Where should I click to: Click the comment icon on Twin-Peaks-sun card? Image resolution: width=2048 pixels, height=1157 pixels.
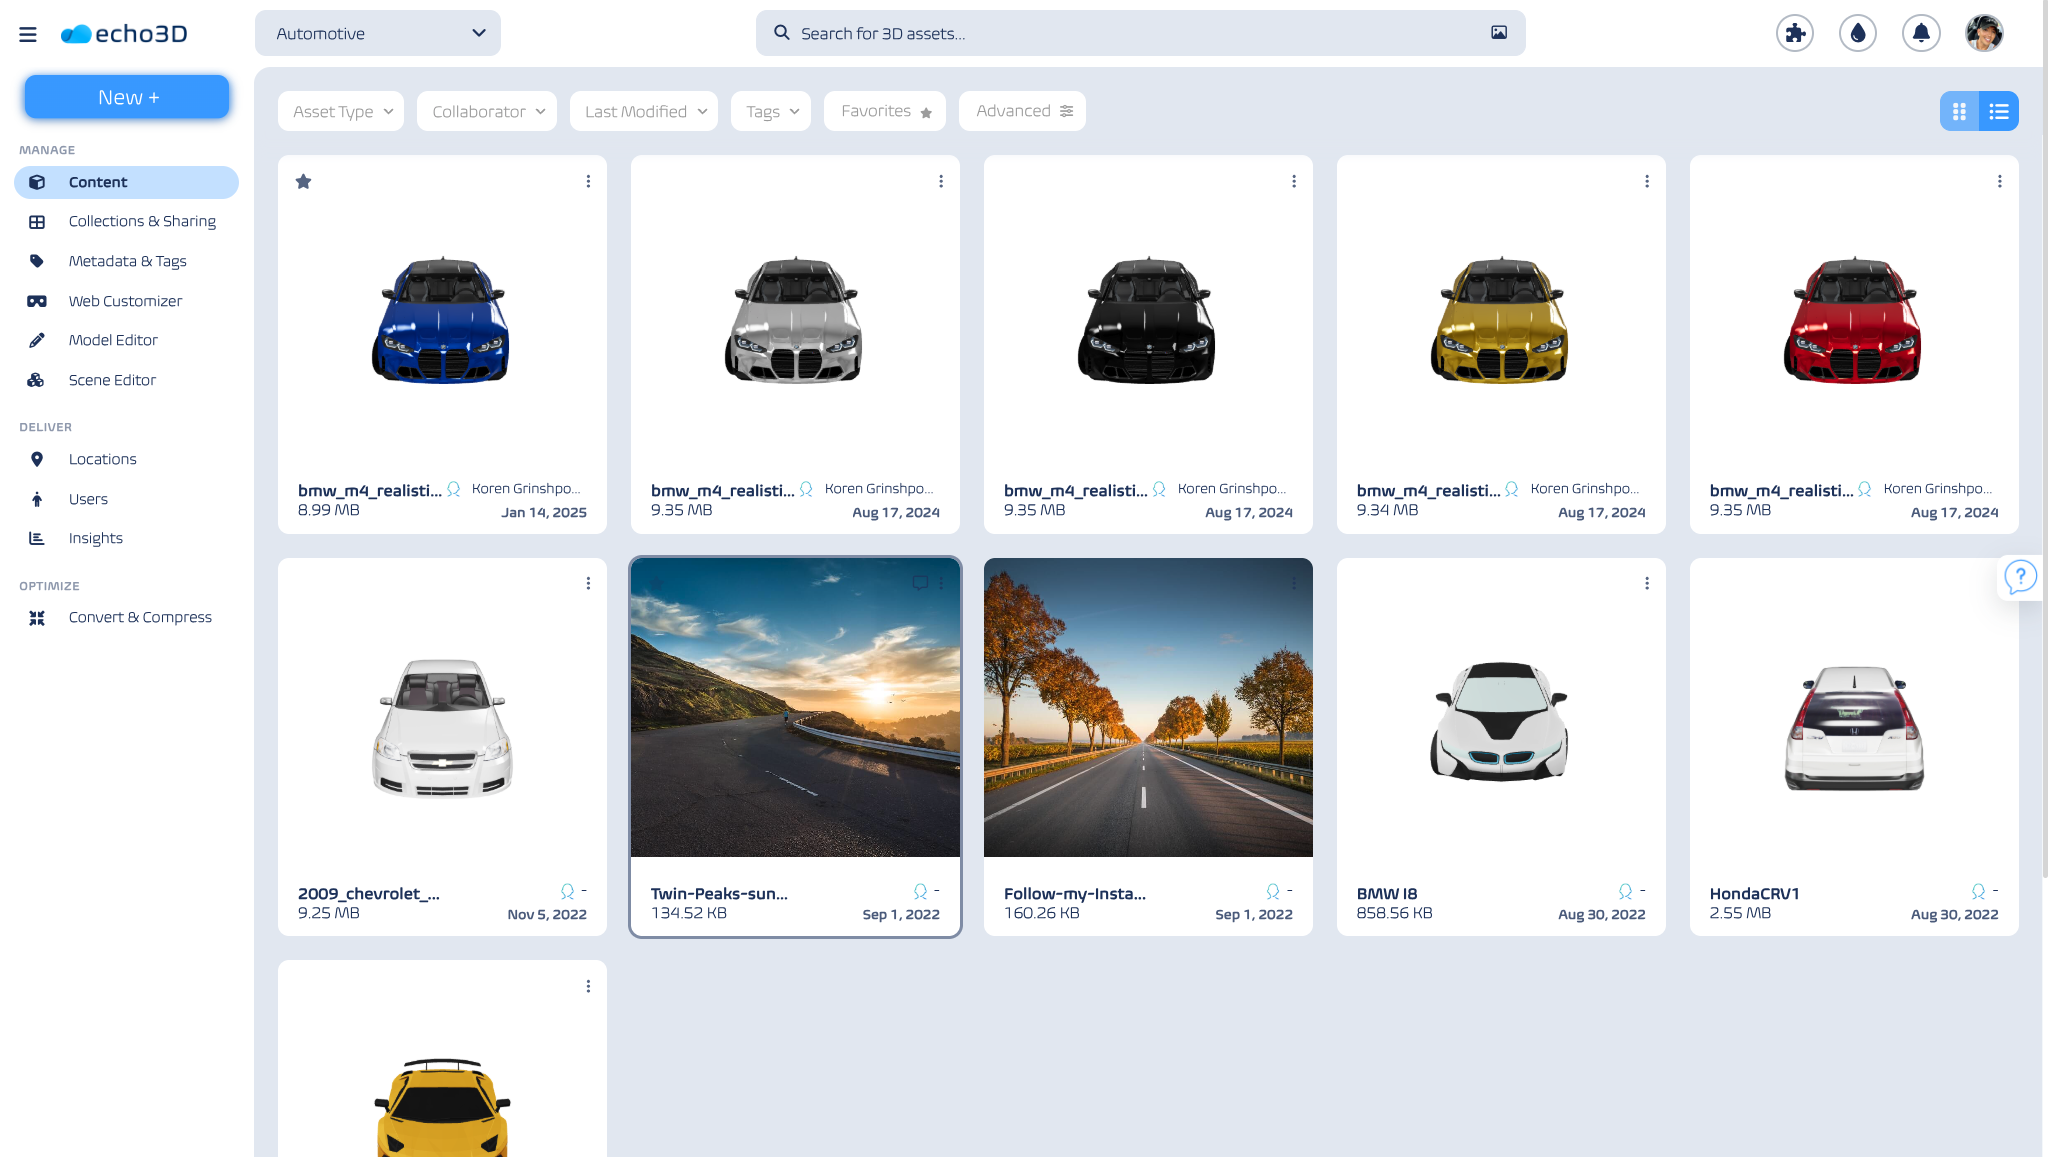[x=920, y=583]
